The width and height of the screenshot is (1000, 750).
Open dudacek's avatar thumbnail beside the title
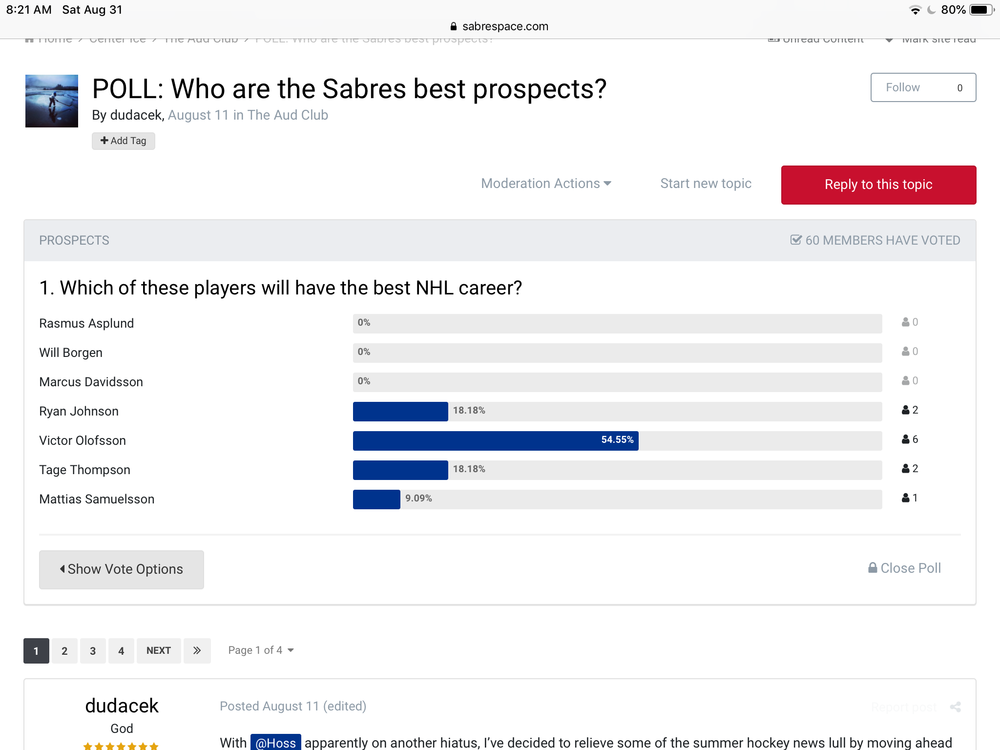coord(52,101)
